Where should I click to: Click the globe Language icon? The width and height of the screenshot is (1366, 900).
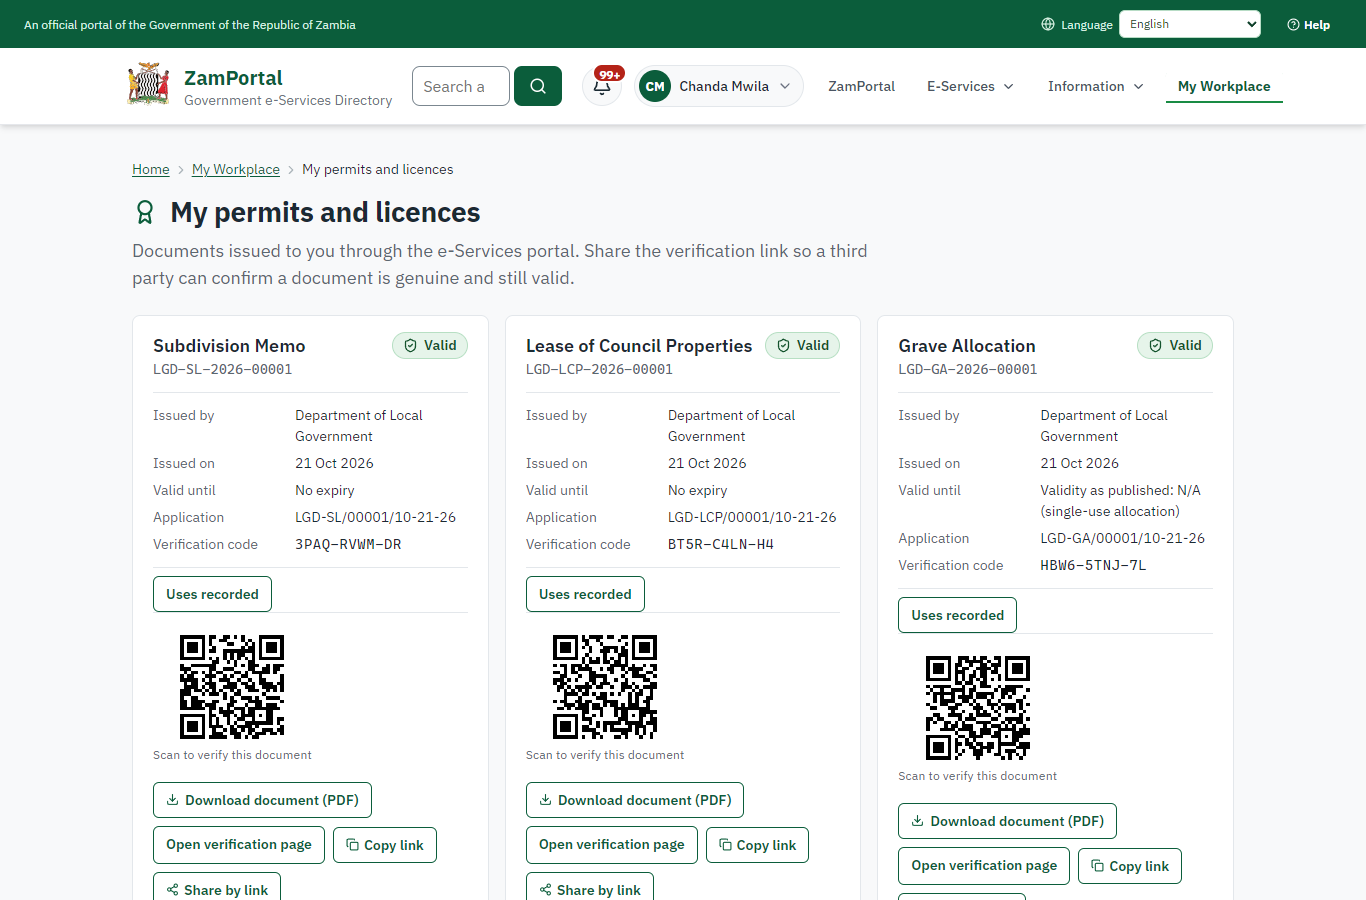[x=1048, y=24]
